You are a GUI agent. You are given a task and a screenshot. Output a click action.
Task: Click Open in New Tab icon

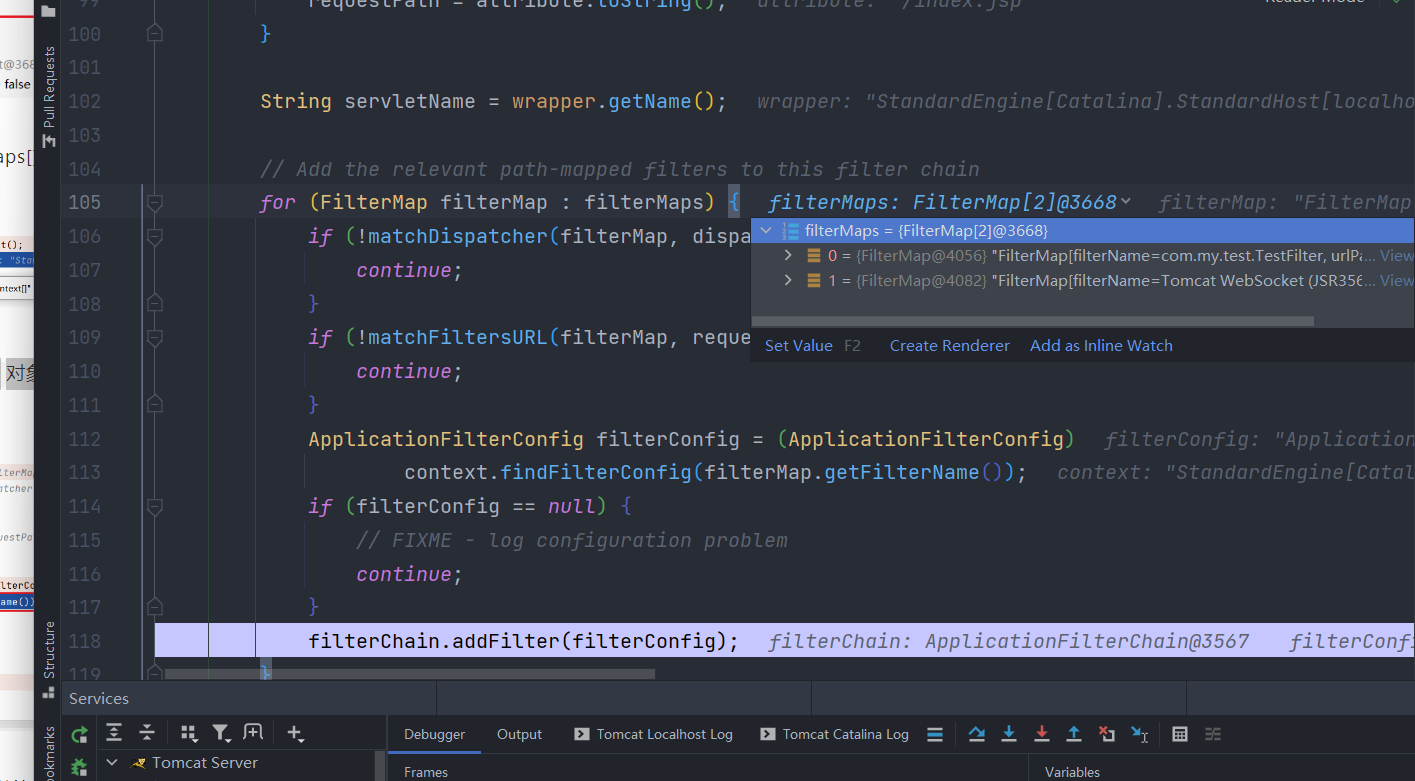[253, 733]
